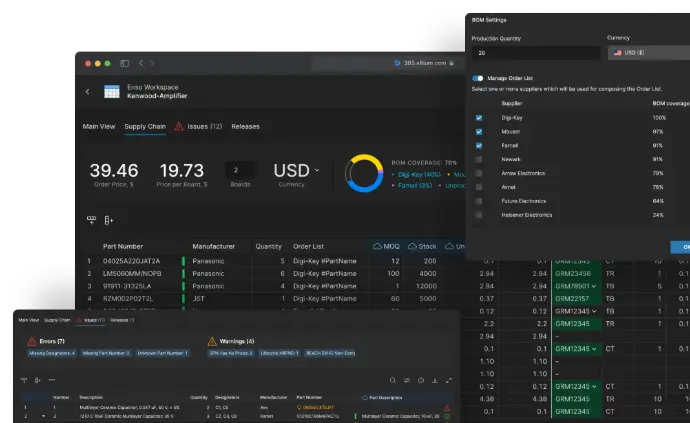Click the Warnings (4) yellow triangle icon
The image size is (690, 423).
pos(212,341)
